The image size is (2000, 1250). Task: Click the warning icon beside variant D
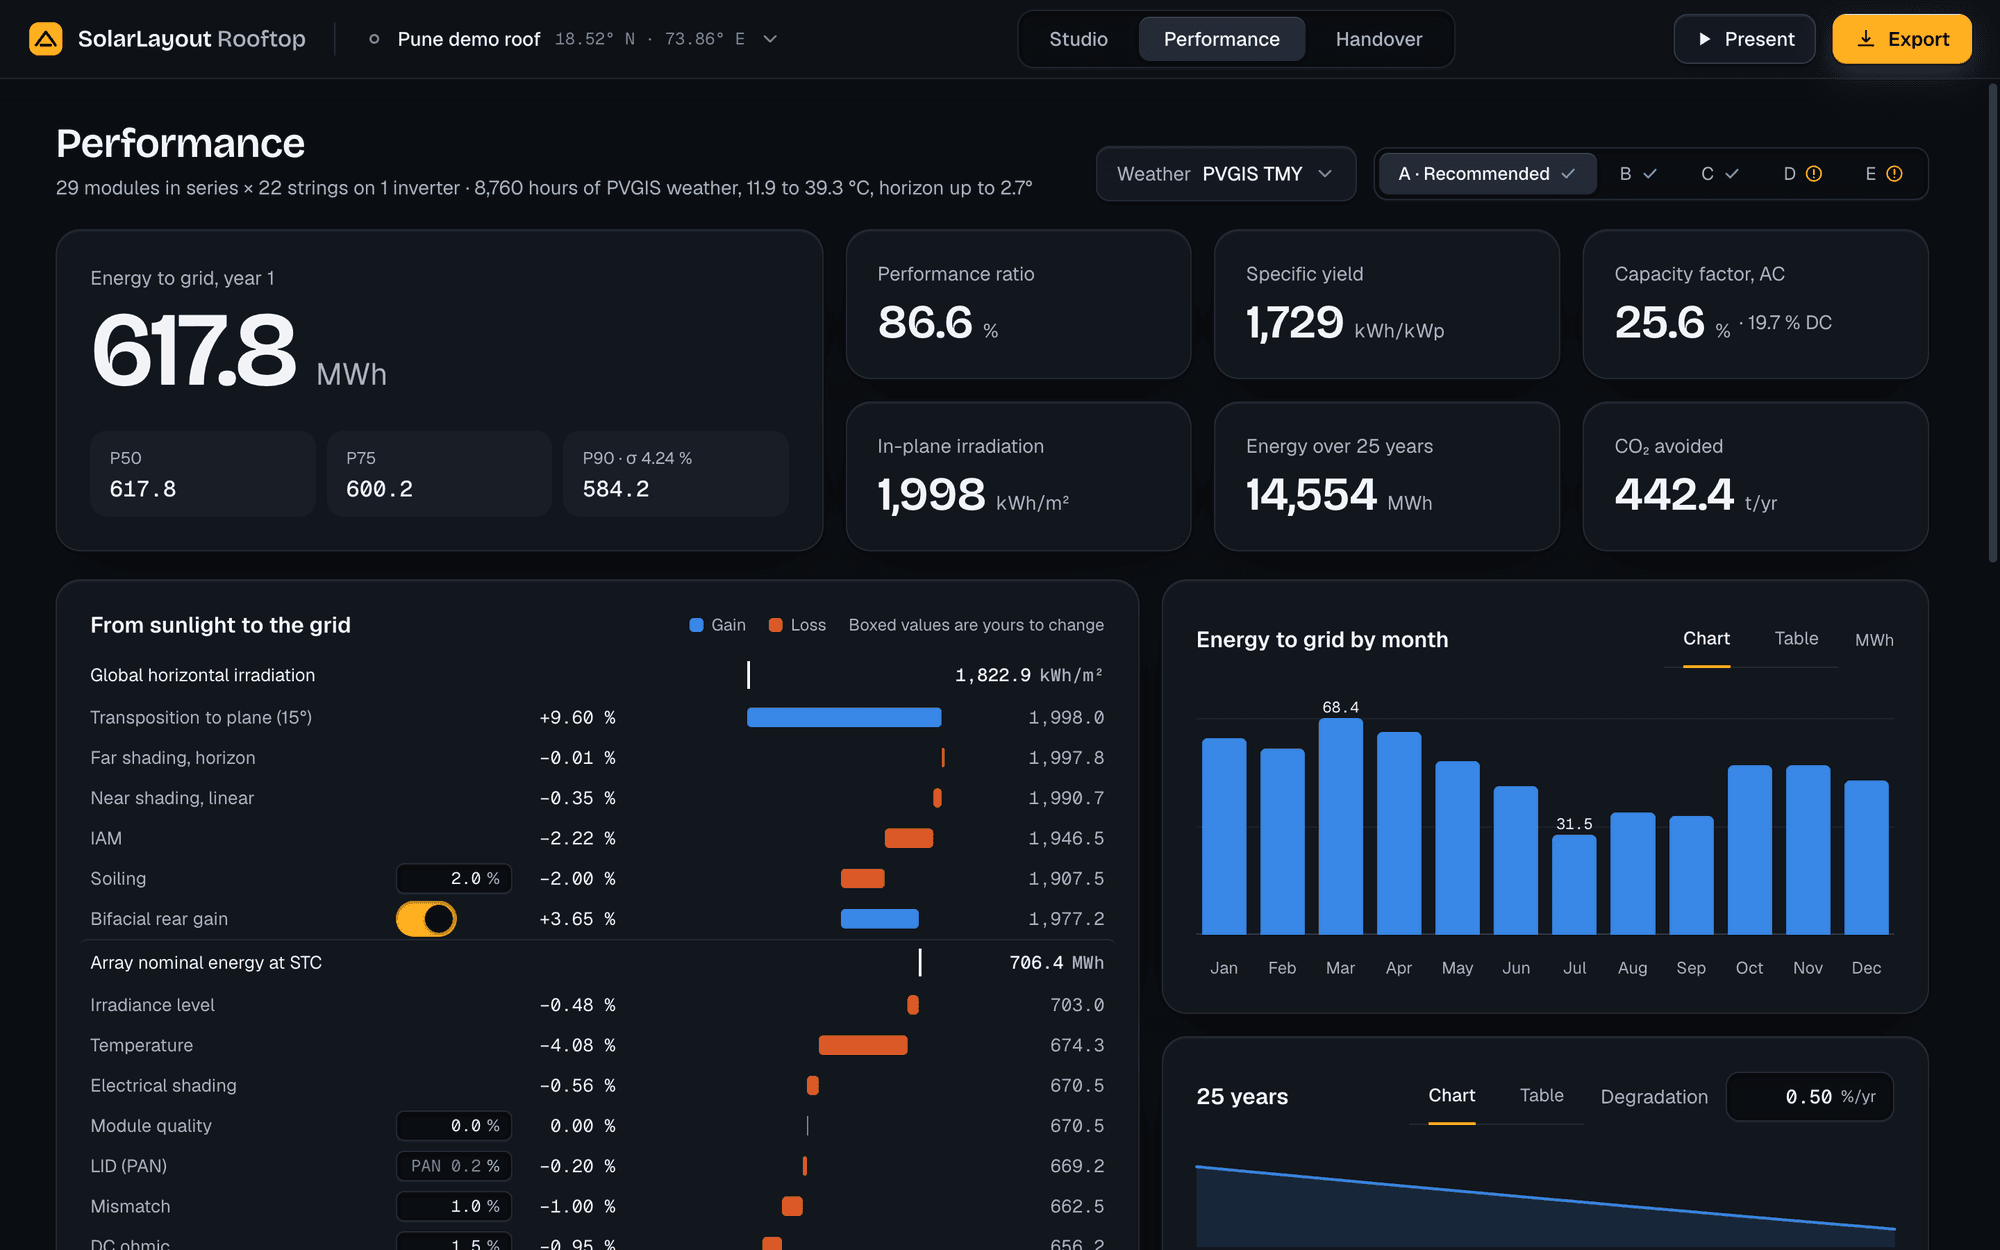tap(1814, 174)
